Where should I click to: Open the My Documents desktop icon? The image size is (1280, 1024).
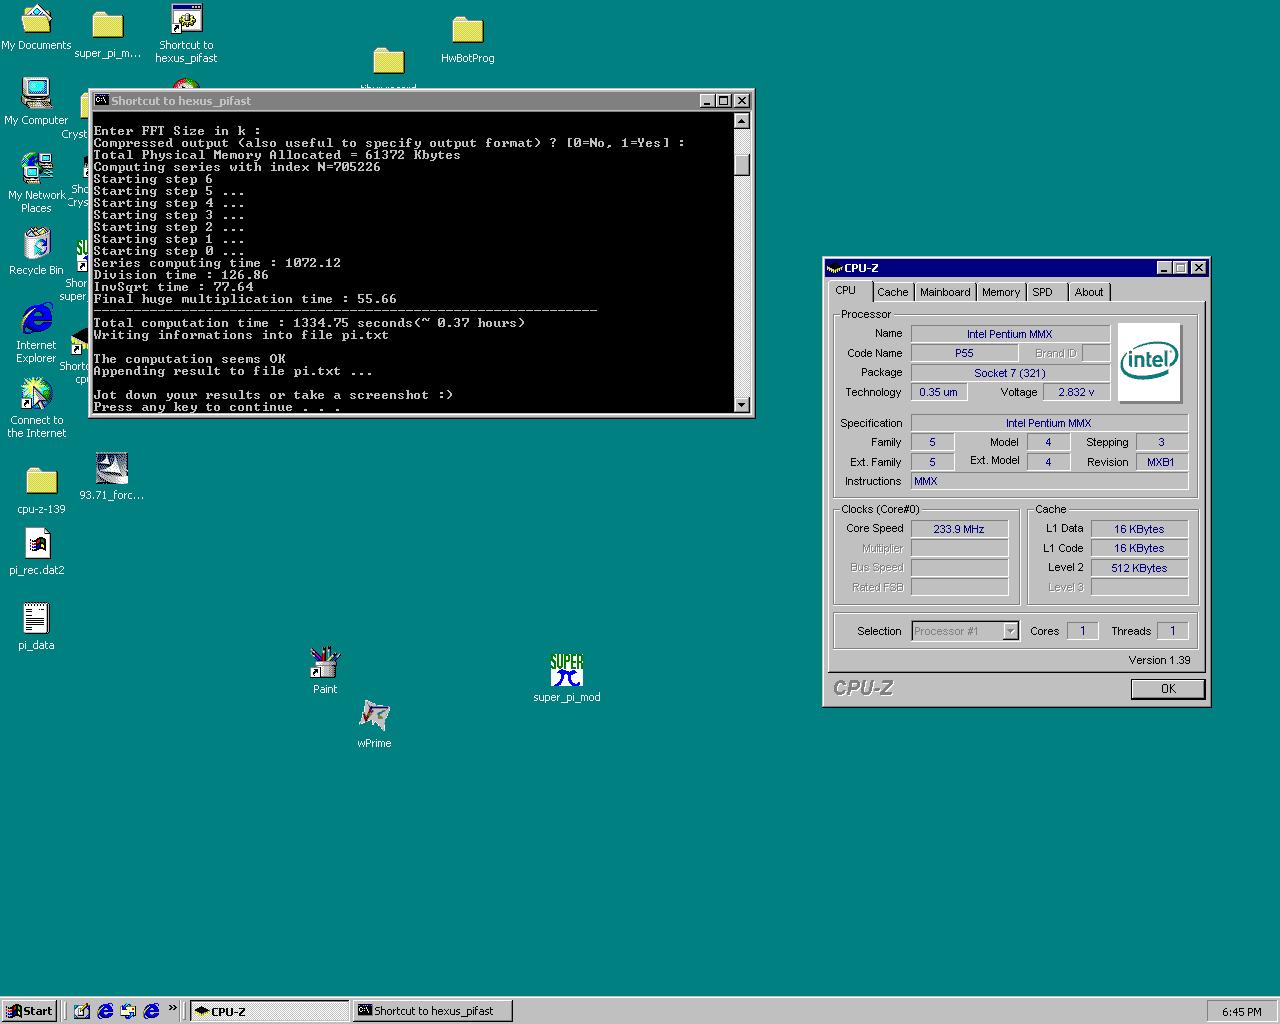click(36, 28)
